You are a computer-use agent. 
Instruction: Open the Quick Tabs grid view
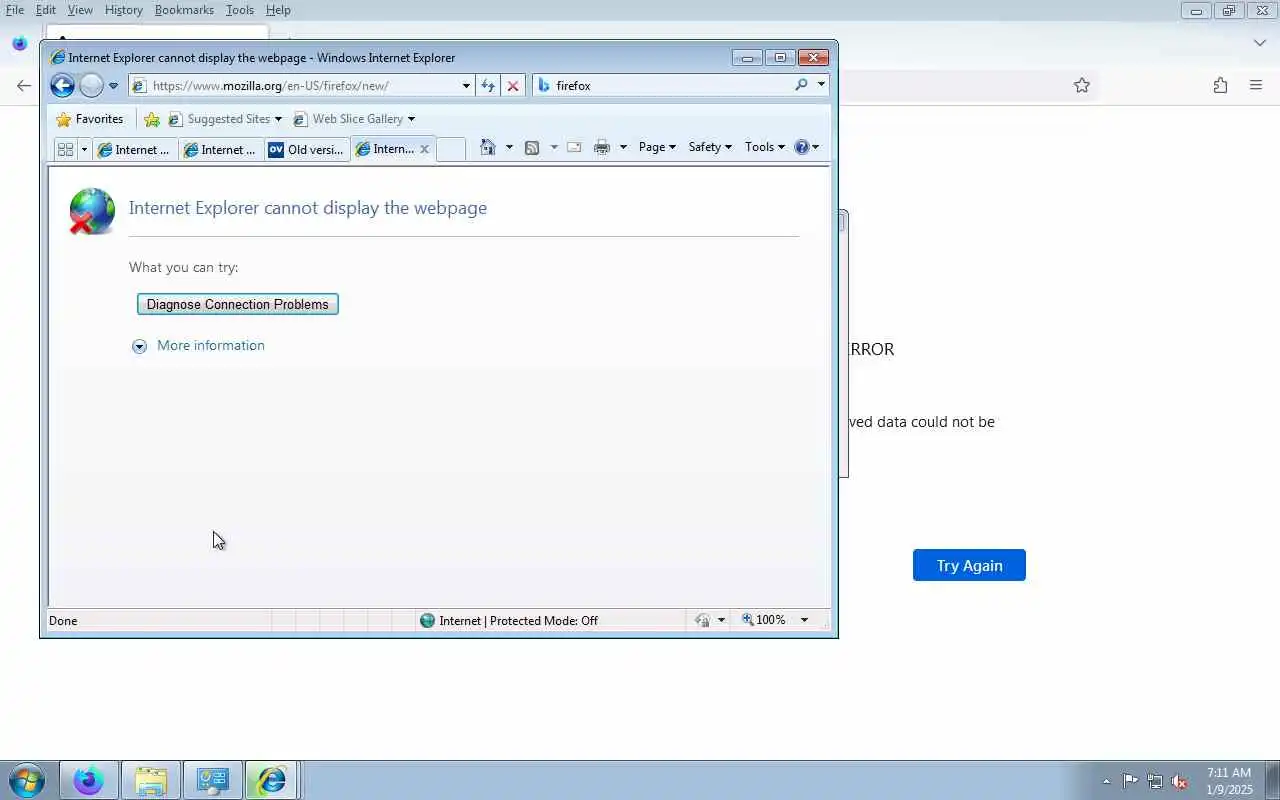[65, 149]
